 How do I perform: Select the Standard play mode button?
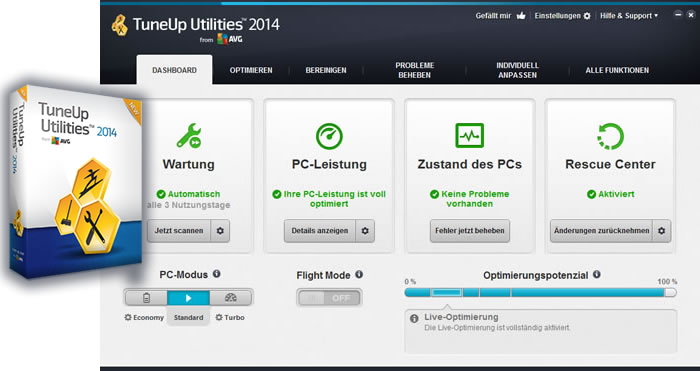click(188, 298)
